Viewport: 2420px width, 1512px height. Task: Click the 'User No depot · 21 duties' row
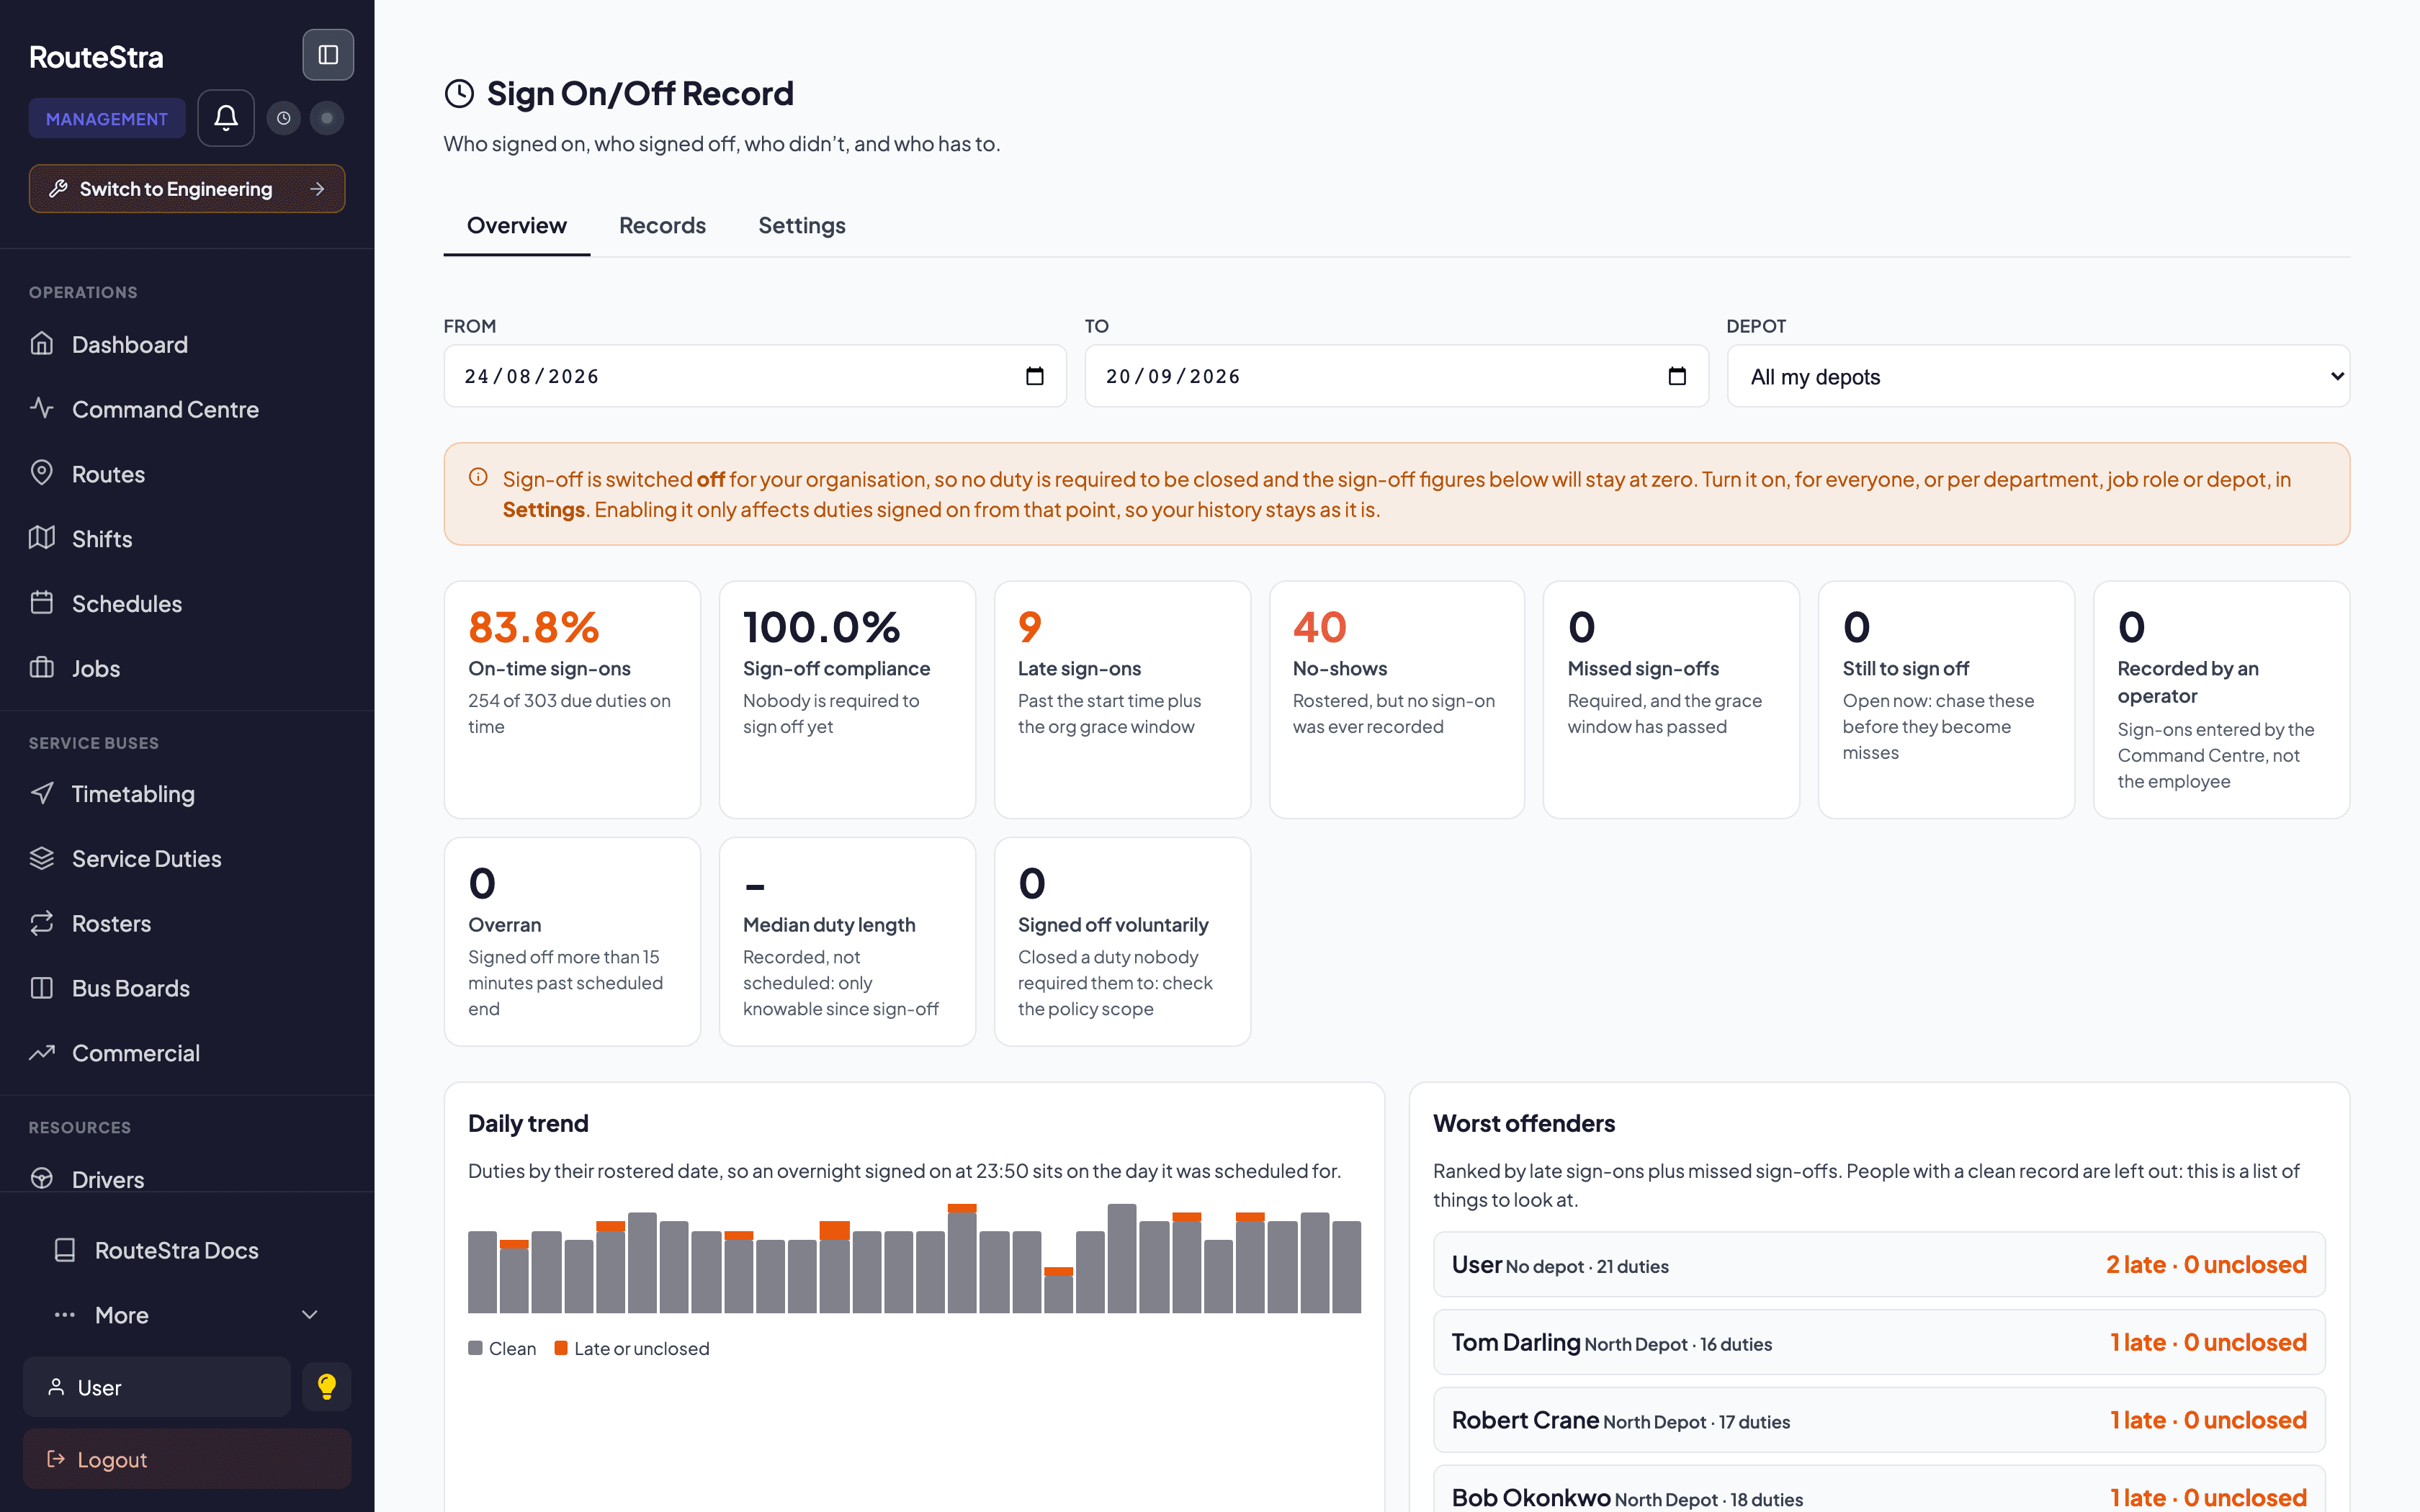pyautogui.click(x=1878, y=1265)
